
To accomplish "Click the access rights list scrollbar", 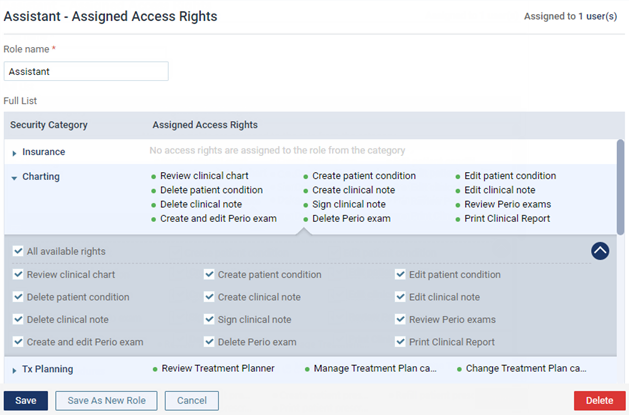I will point(620,187).
